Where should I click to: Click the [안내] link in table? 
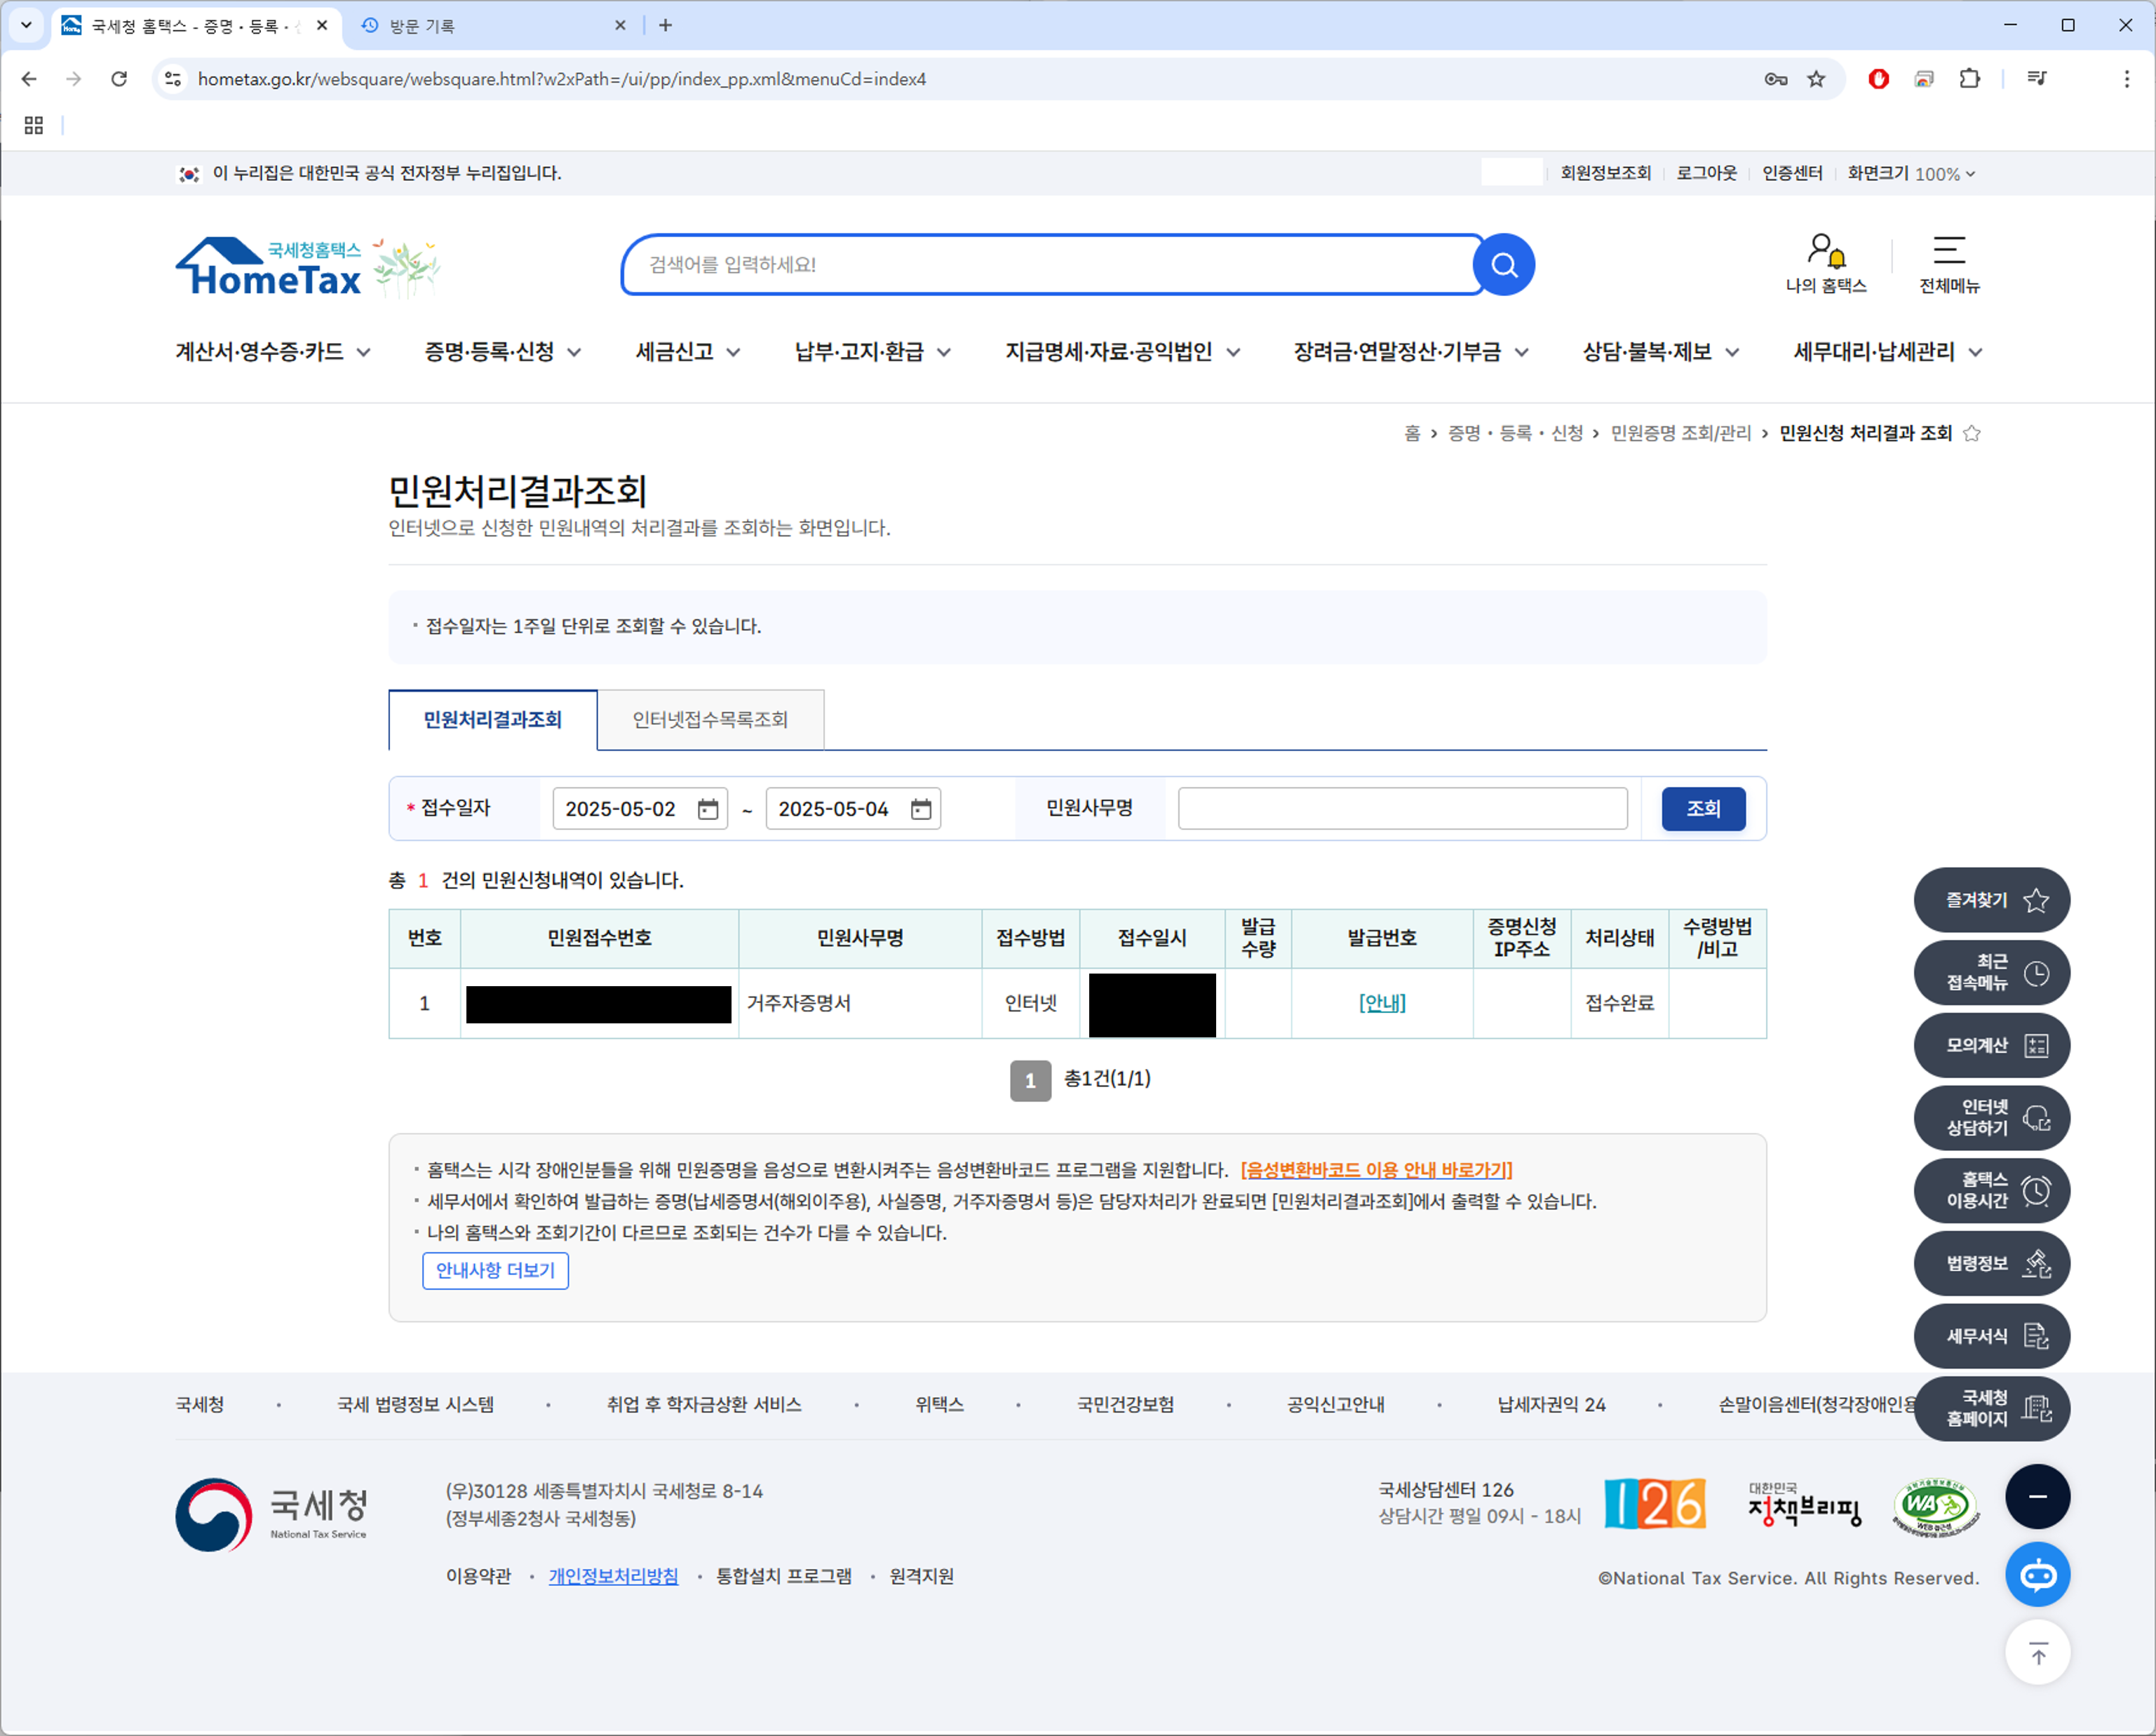click(1382, 1003)
